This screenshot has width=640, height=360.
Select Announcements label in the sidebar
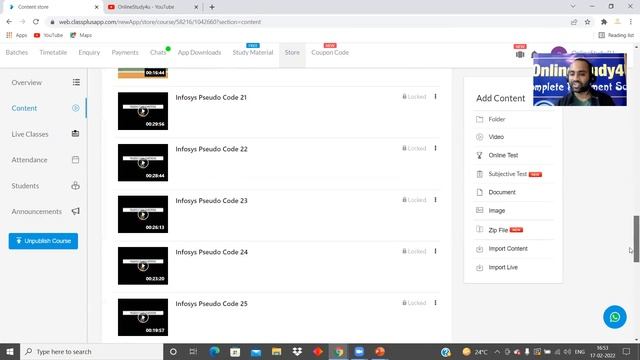pos(36,211)
